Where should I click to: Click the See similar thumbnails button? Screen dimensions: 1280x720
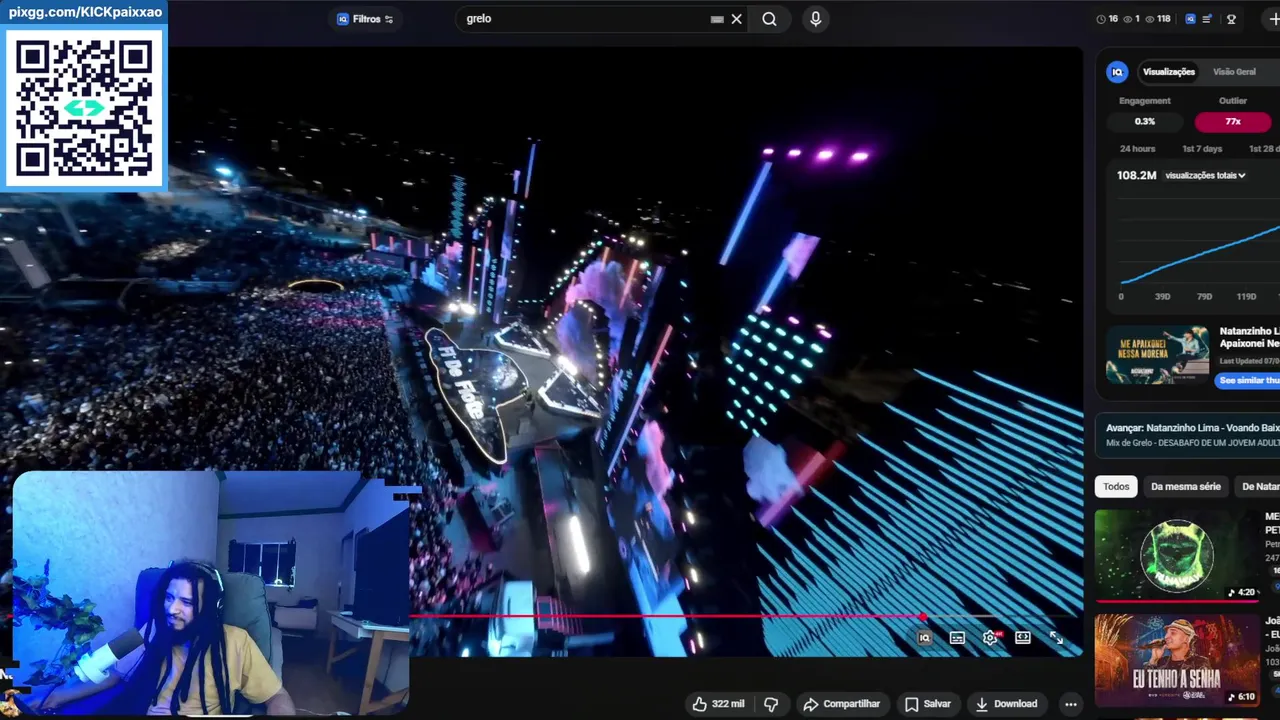[1248, 380]
